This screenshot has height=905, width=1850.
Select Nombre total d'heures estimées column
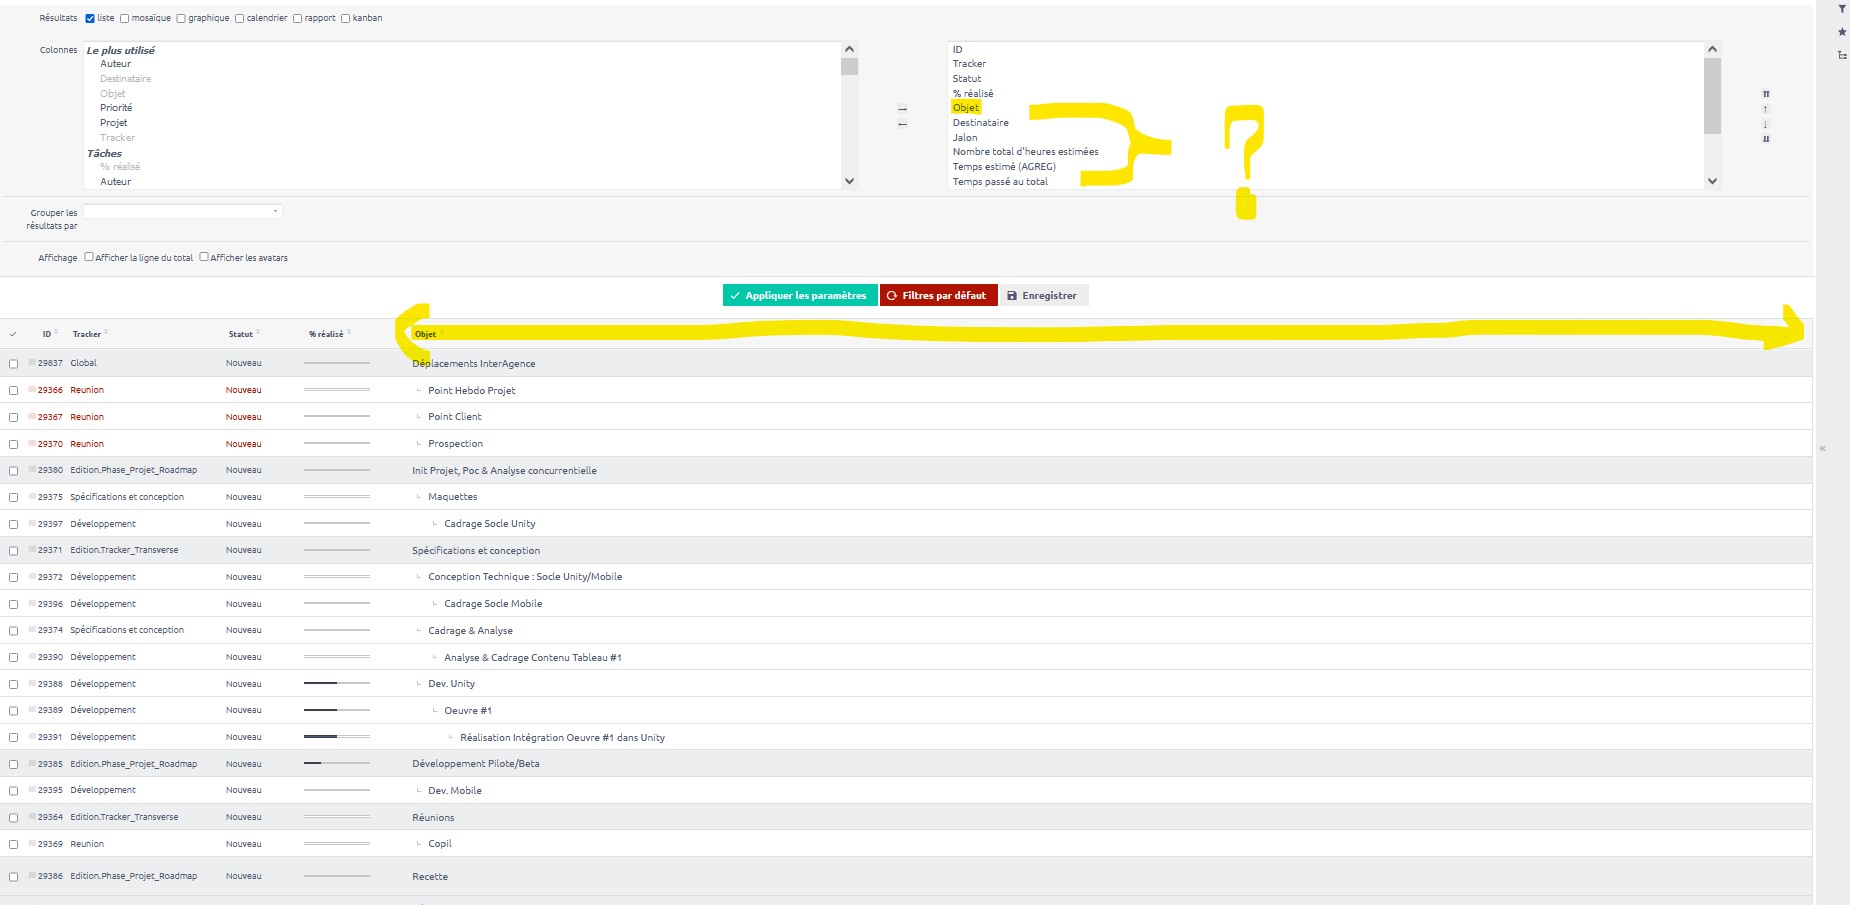pos(1025,152)
